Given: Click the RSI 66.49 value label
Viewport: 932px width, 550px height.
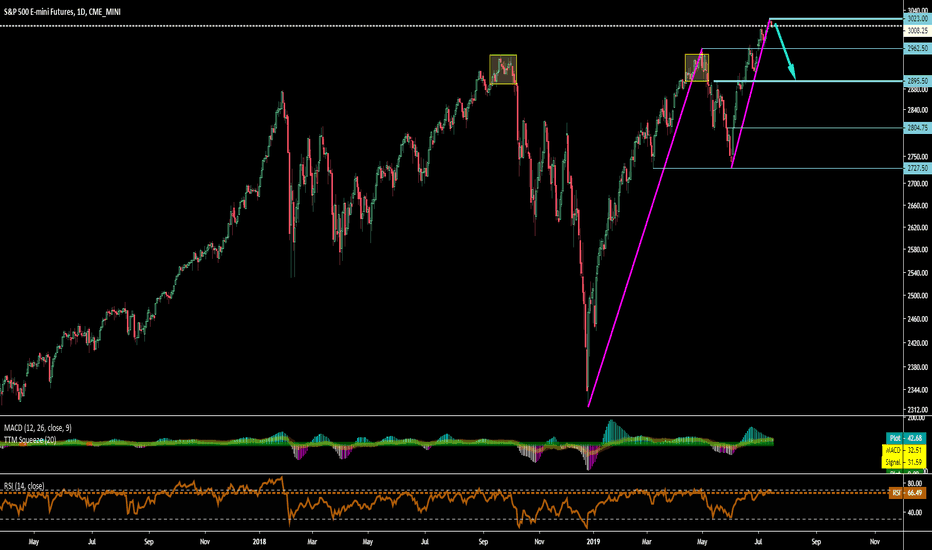Looking at the screenshot, I should (x=908, y=493).
